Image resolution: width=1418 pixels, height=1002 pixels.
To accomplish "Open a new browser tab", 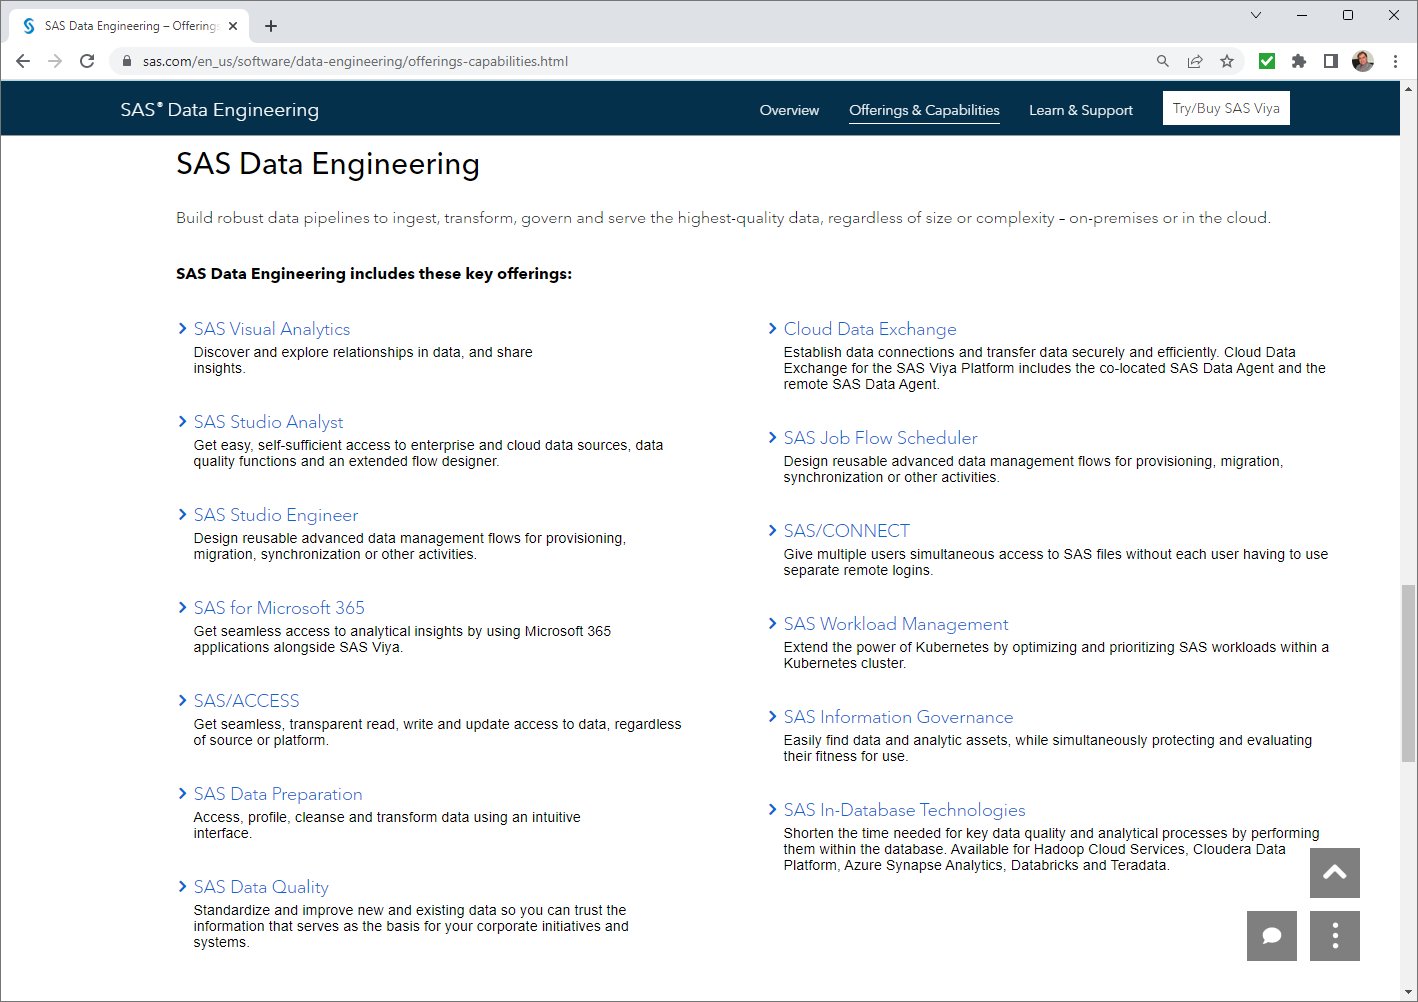I will 271,26.
